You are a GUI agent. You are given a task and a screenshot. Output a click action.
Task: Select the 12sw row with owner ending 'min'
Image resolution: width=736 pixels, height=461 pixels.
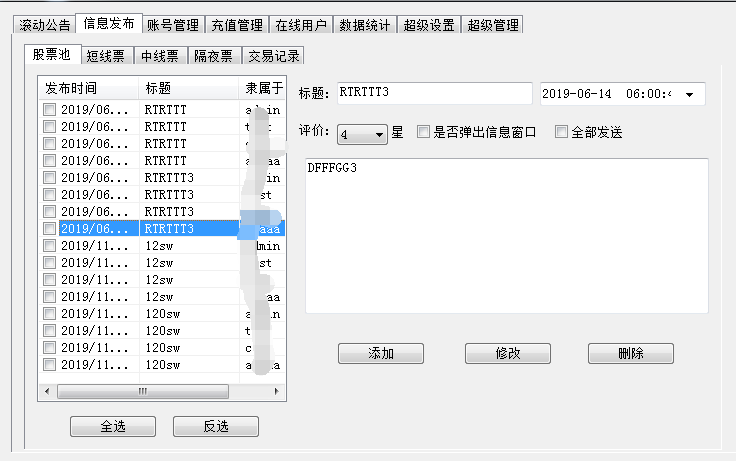pos(162,246)
